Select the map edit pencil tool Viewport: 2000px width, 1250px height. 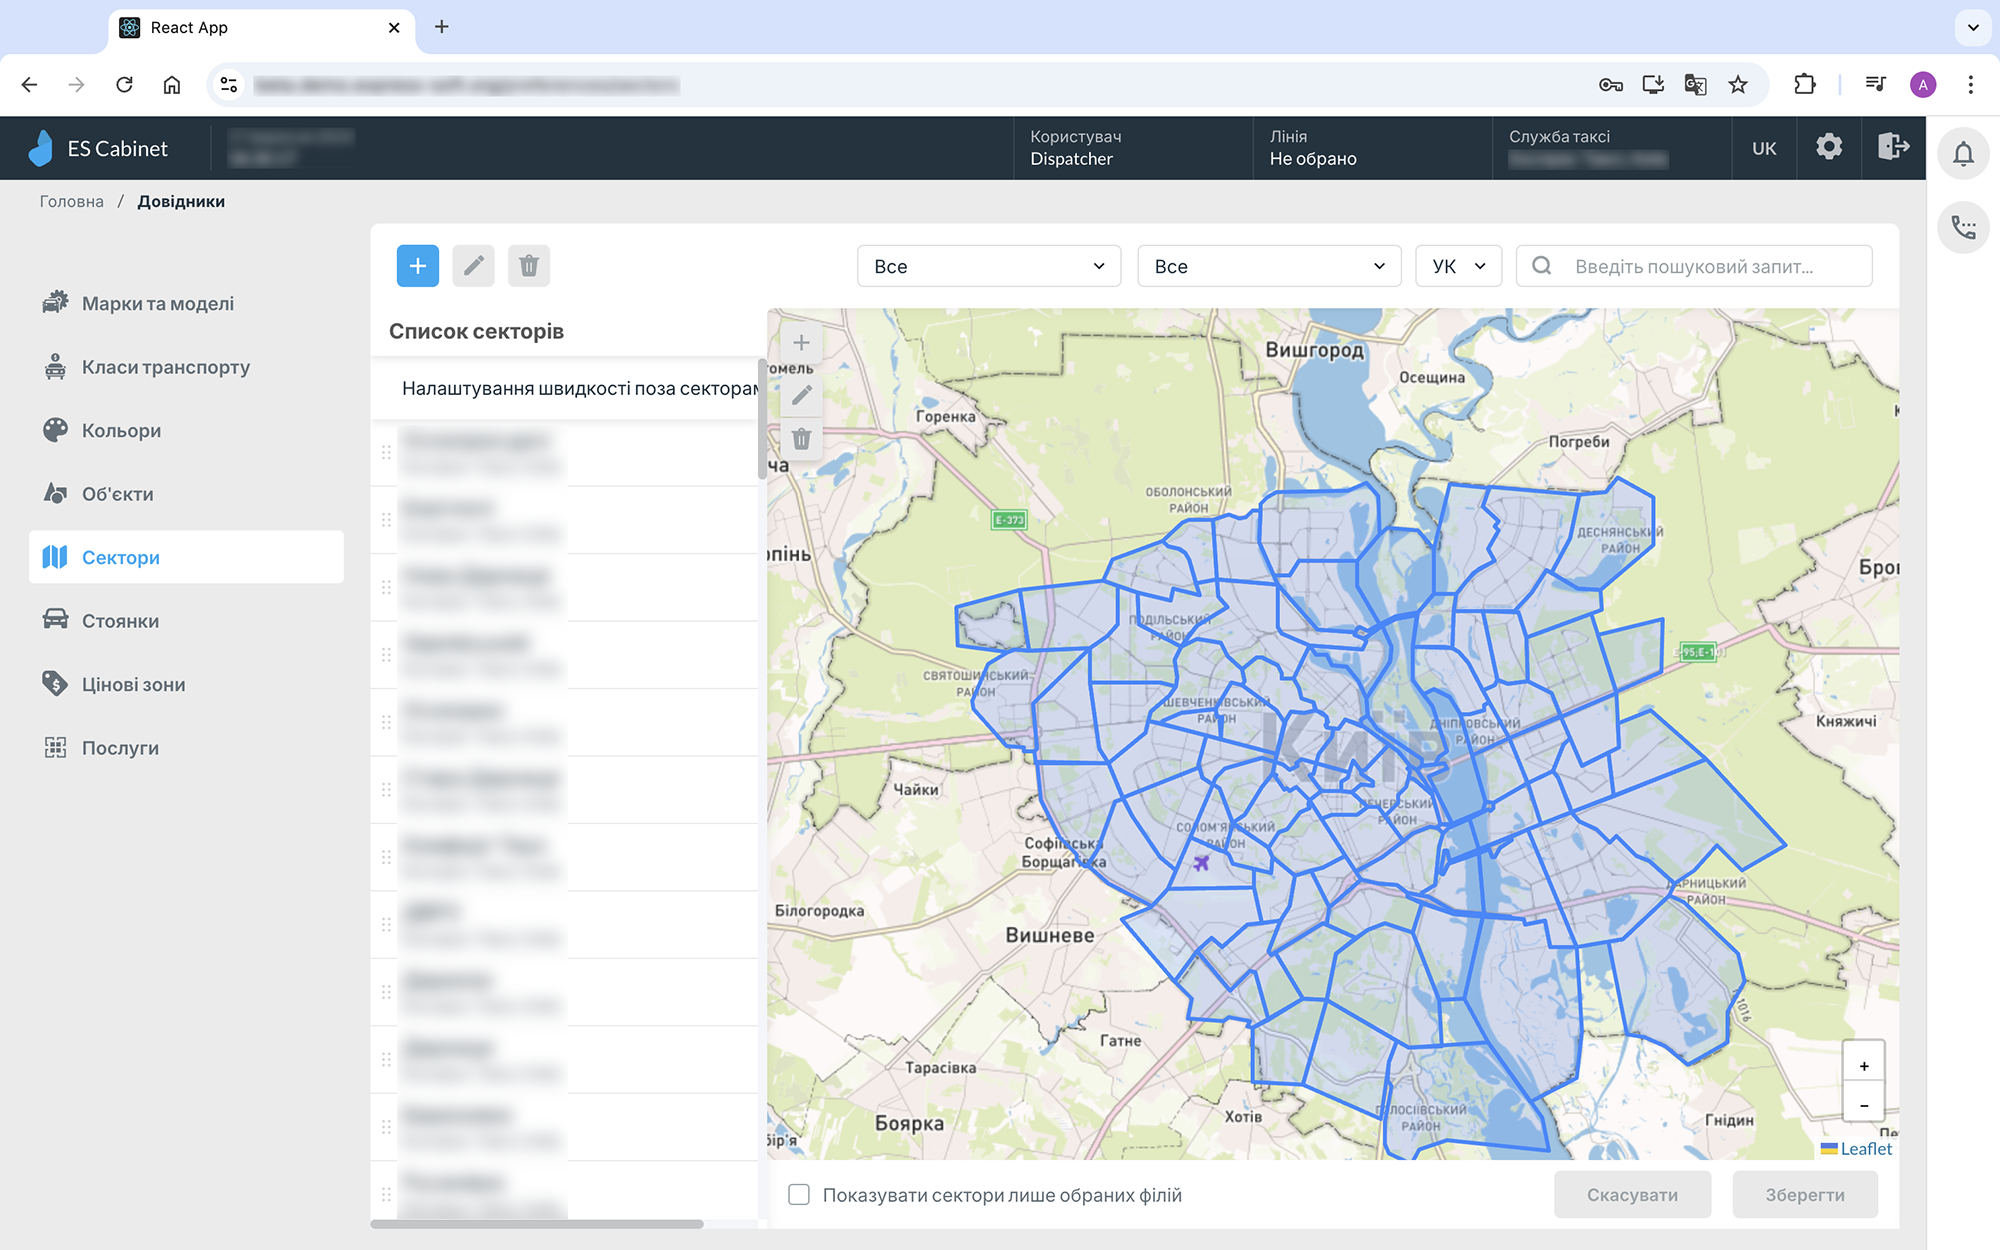point(801,396)
